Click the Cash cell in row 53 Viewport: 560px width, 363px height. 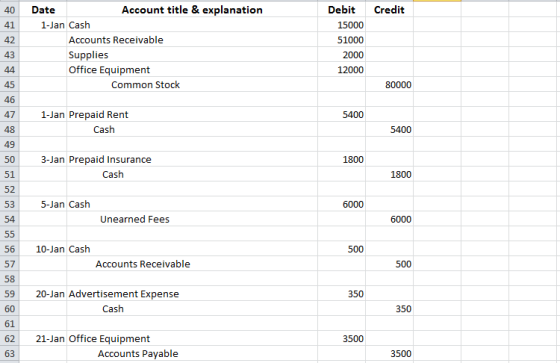192,204
